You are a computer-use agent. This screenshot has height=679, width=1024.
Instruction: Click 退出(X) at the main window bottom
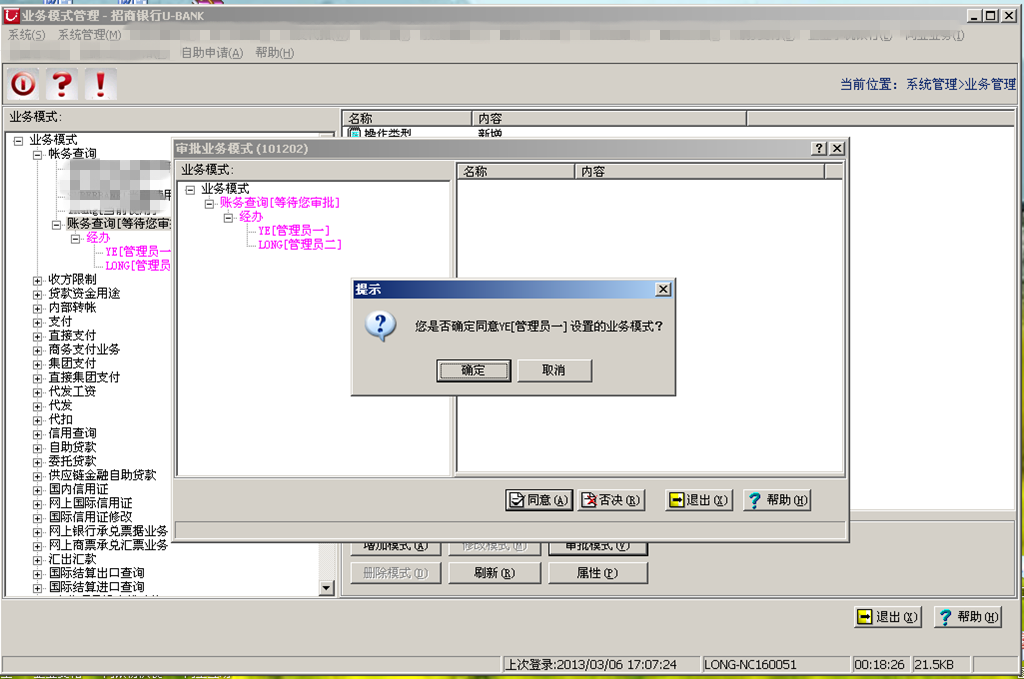pos(888,617)
